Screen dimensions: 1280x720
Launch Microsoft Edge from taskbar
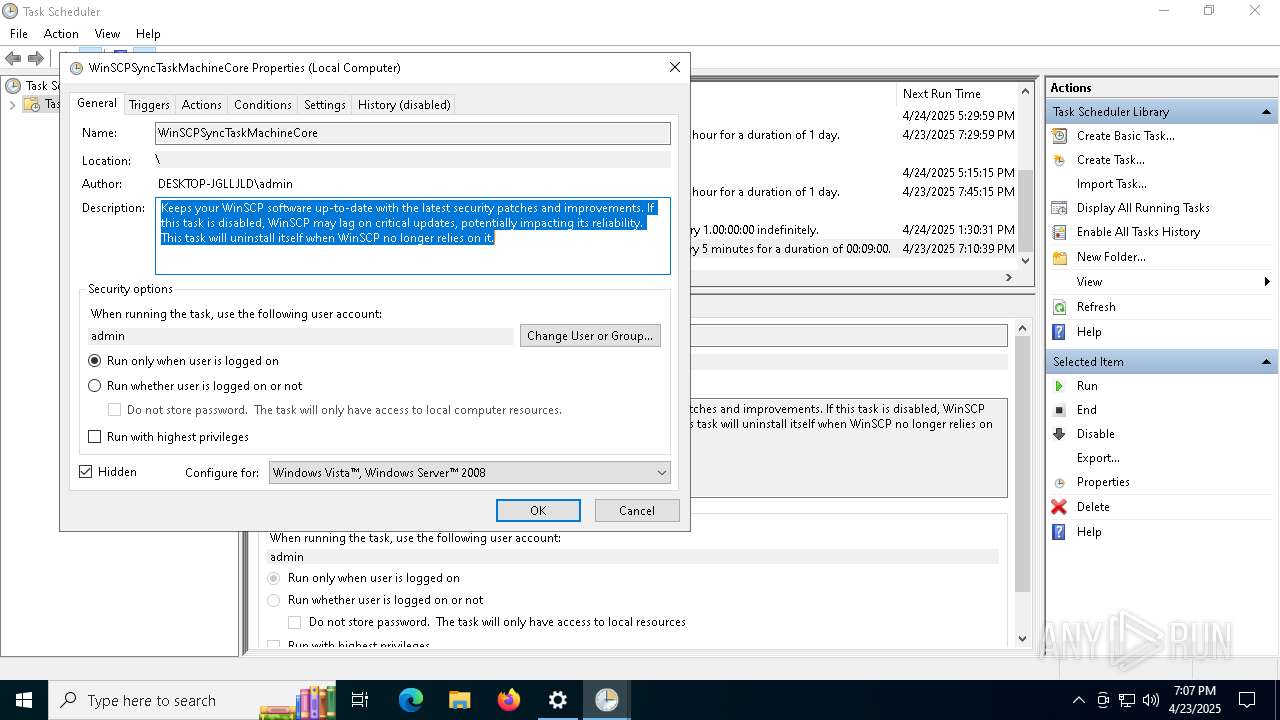[x=411, y=700]
